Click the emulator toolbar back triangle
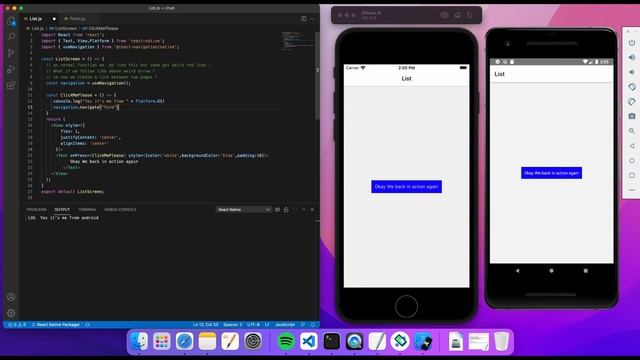 click(632, 146)
